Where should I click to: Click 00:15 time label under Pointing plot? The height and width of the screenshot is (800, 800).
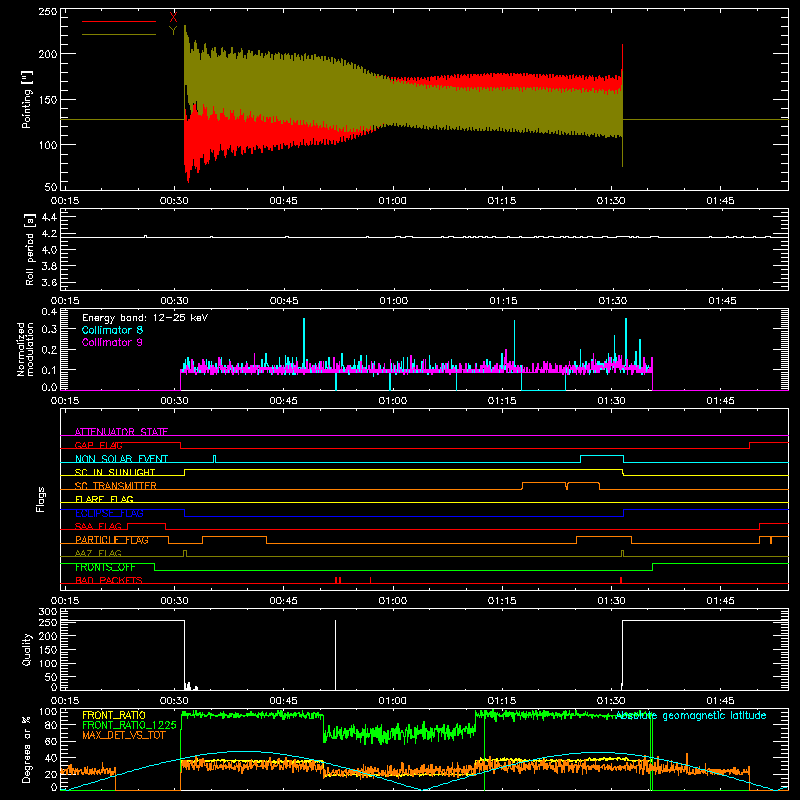65,201
